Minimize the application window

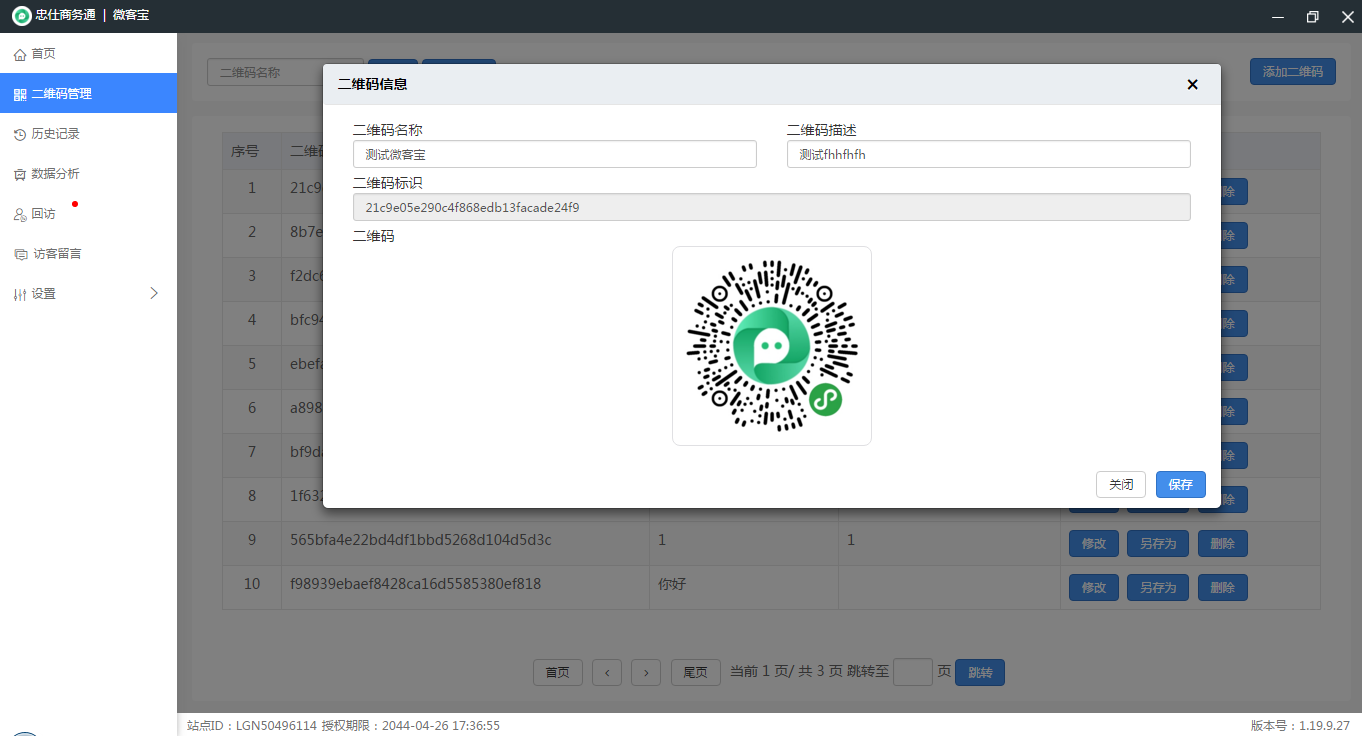click(x=1277, y=16)
